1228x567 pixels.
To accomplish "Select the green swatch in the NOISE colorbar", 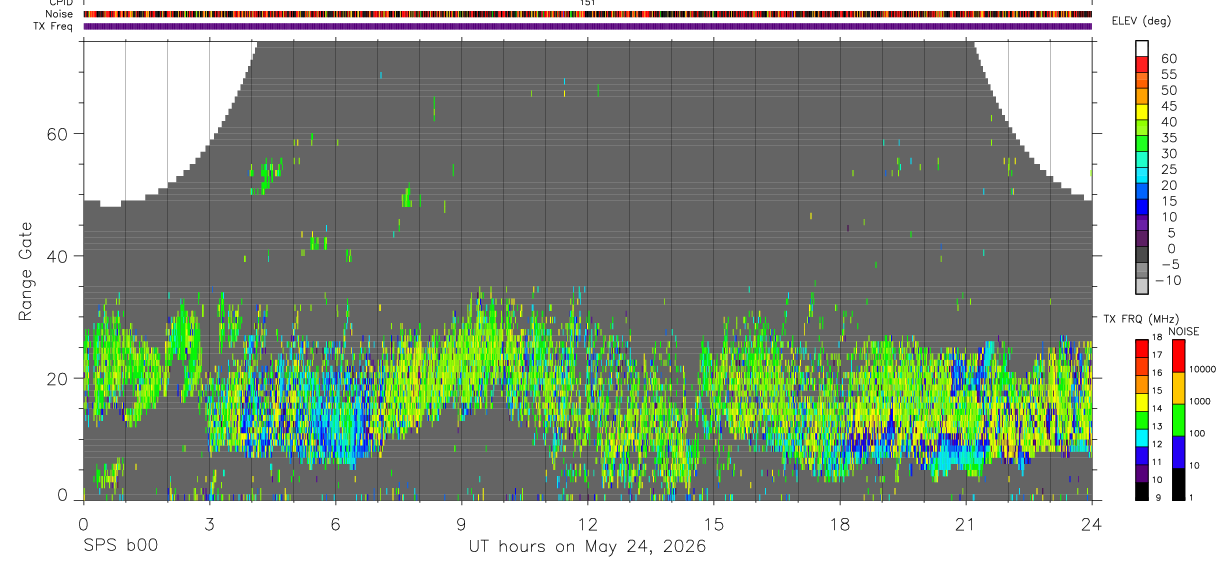I will [1178, 420].
